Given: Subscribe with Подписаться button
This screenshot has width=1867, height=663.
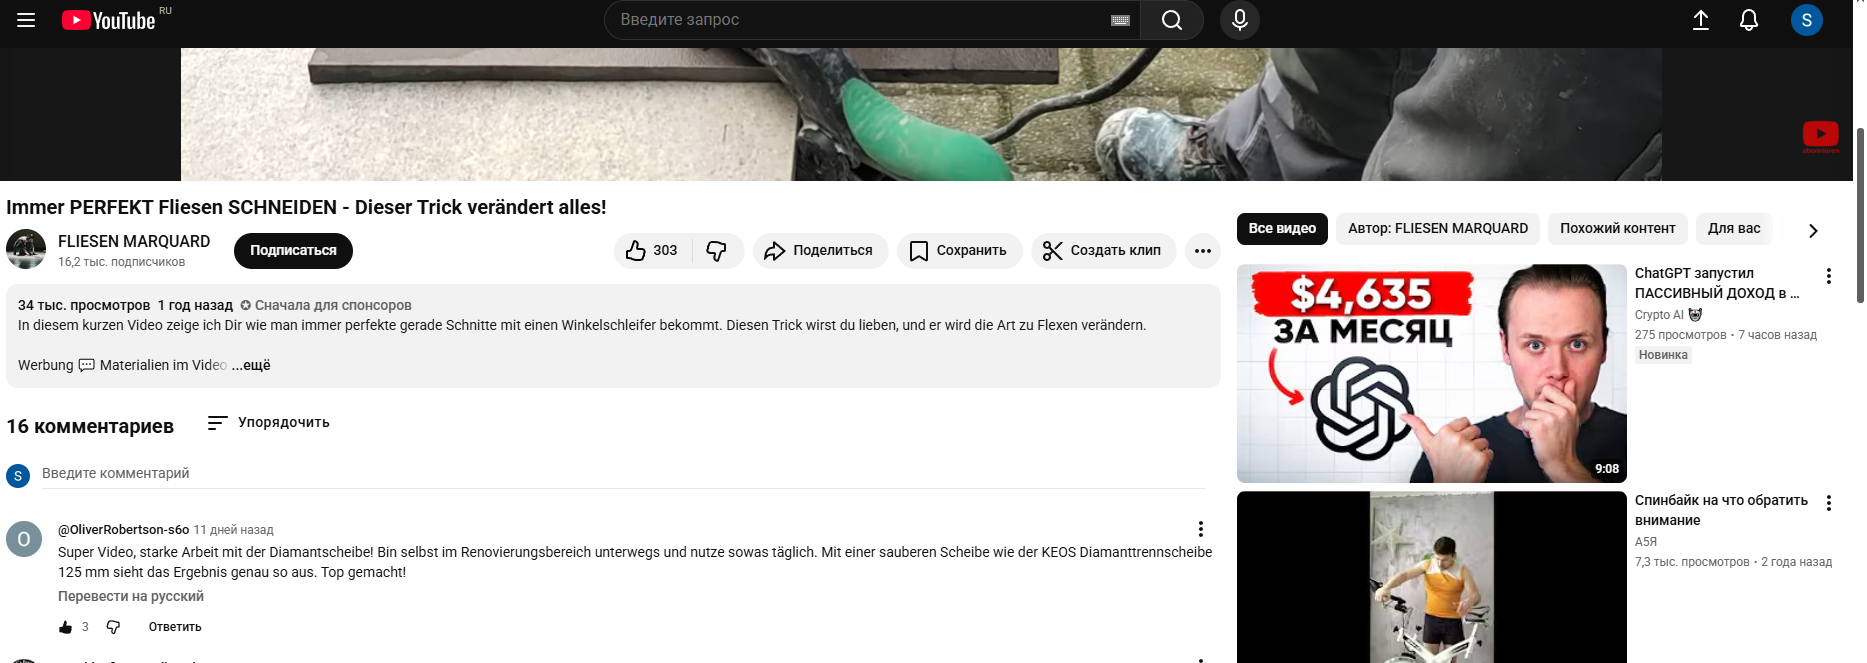Looking at the screenshot, I should (293, 251).
